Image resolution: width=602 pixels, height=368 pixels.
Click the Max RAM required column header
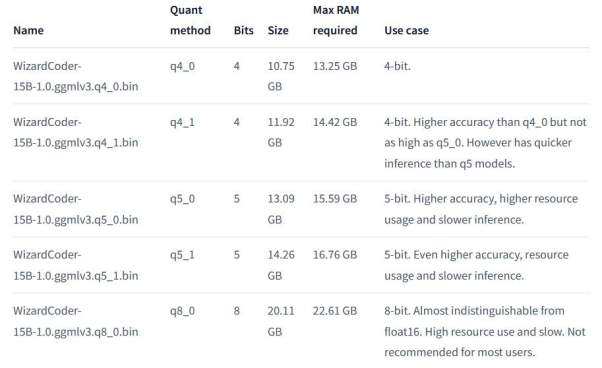[336, 20]
